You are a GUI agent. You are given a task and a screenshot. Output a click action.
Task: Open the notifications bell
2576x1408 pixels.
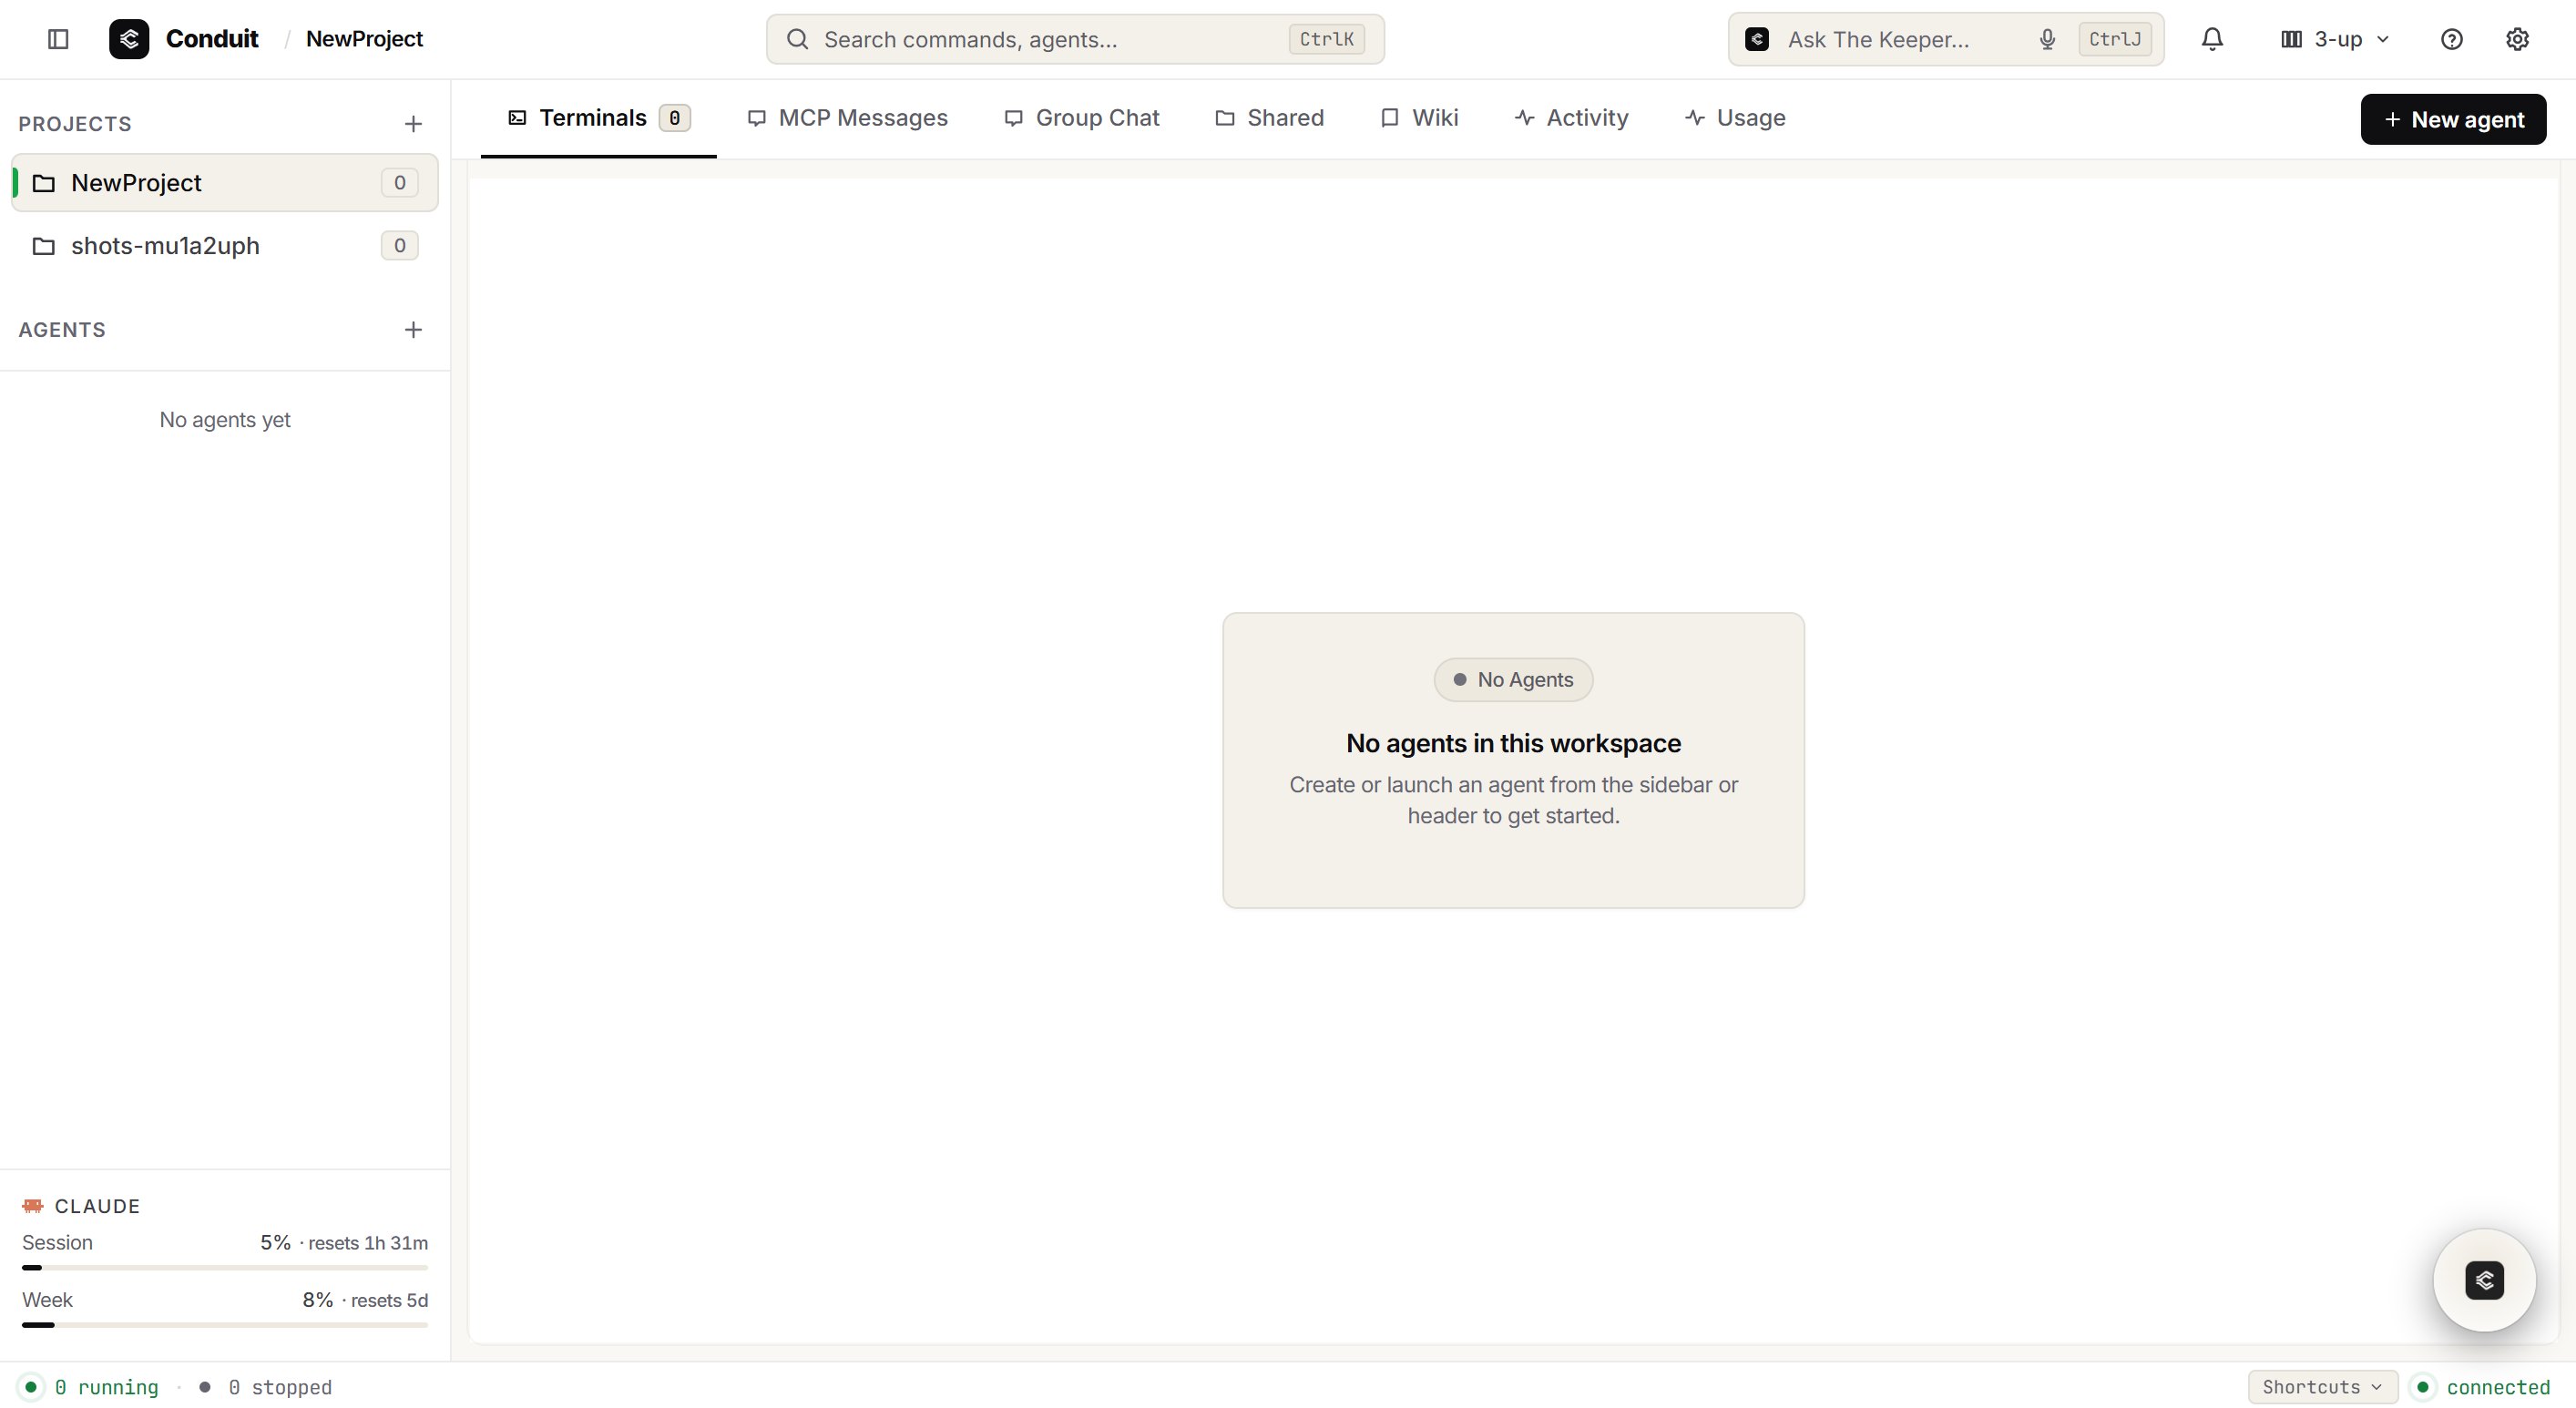[2212, 39]
